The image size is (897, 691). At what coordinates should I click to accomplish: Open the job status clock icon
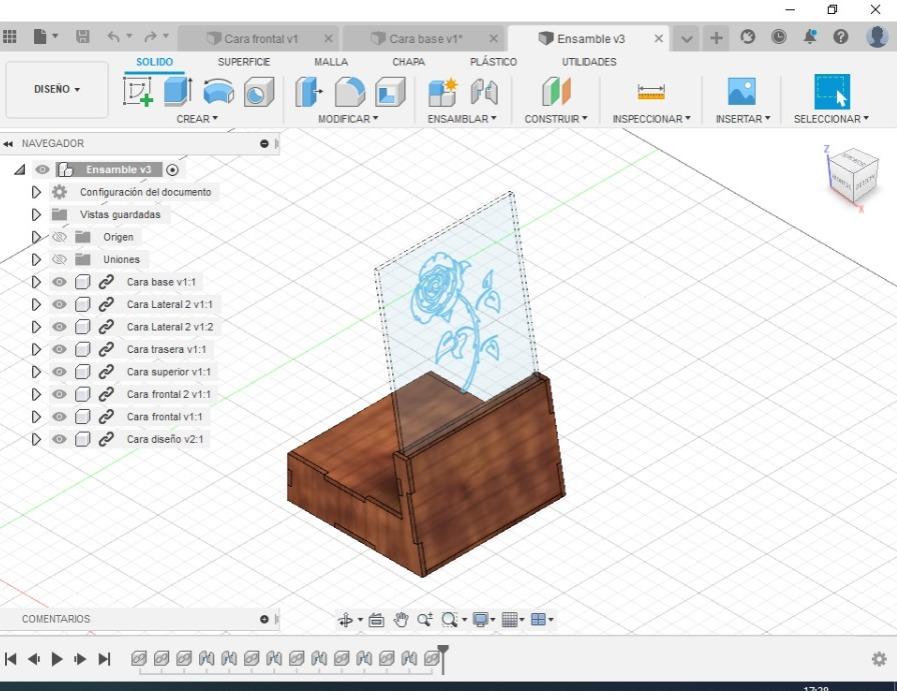coord(779,37)
